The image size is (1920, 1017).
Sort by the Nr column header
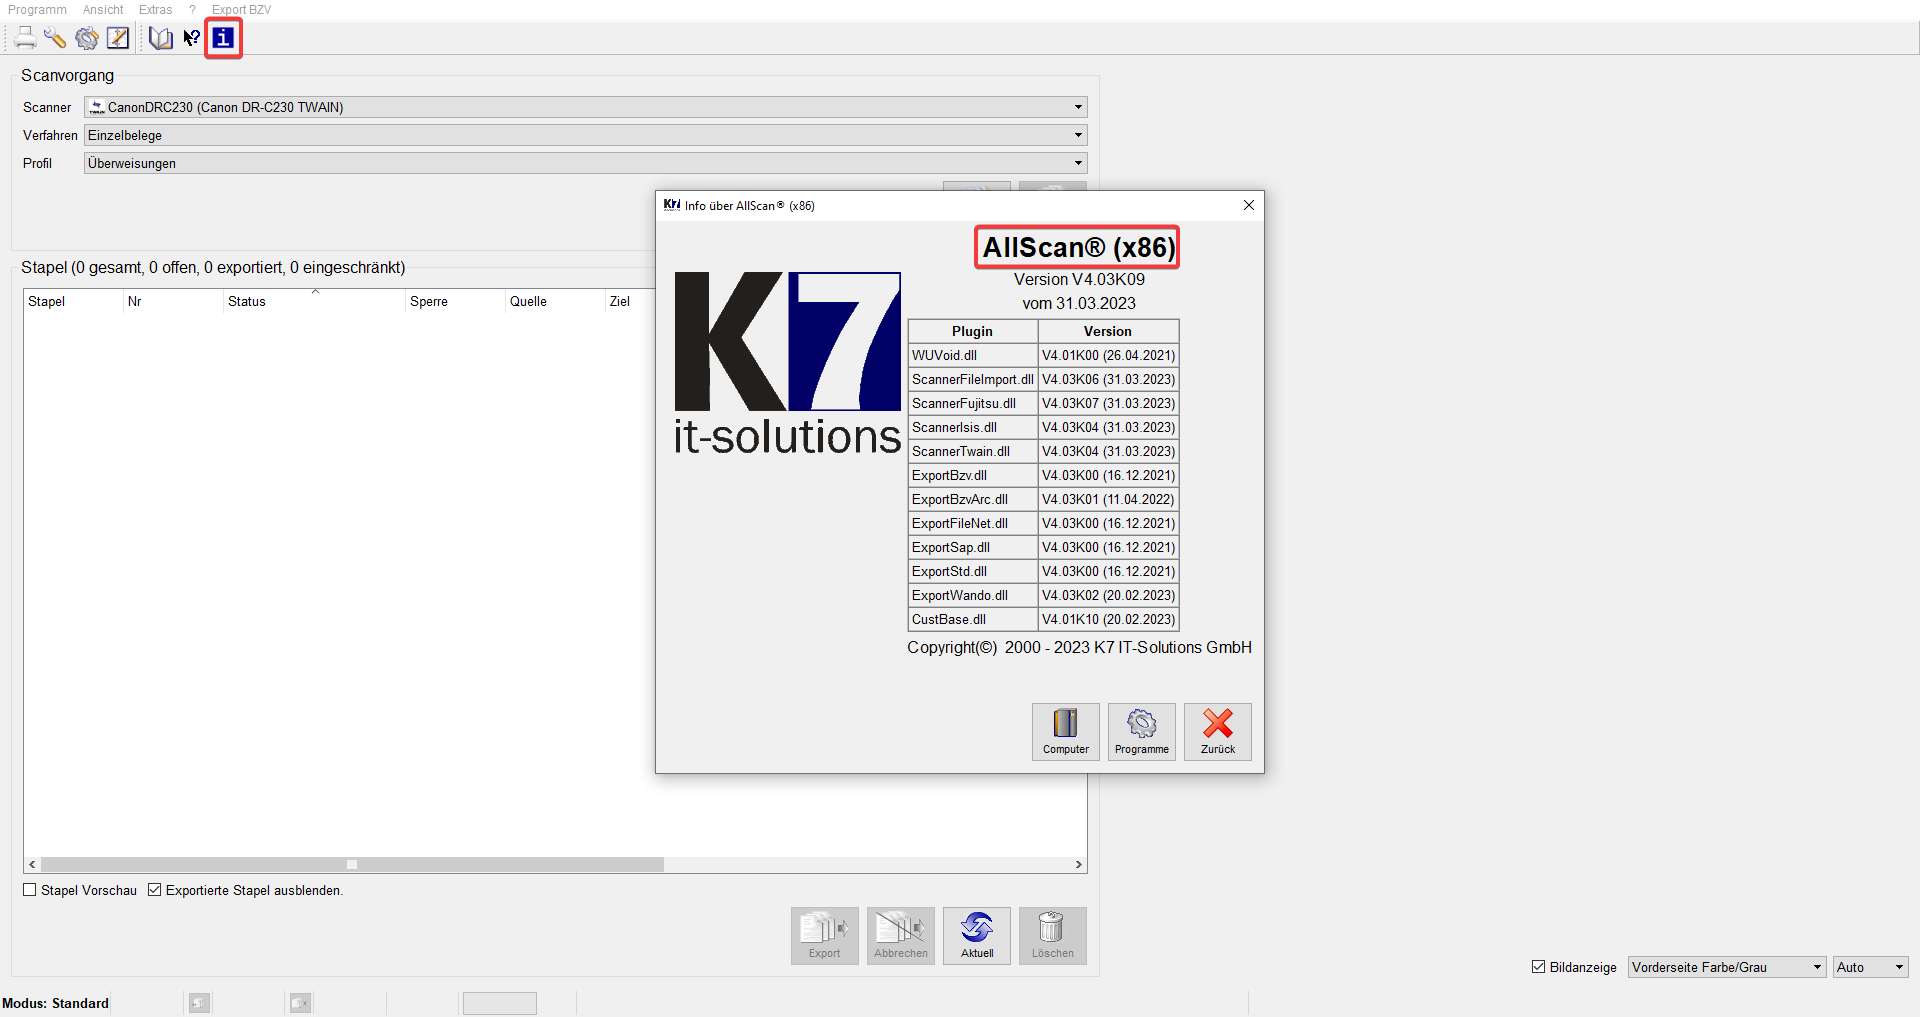click(x=173, y=301)
